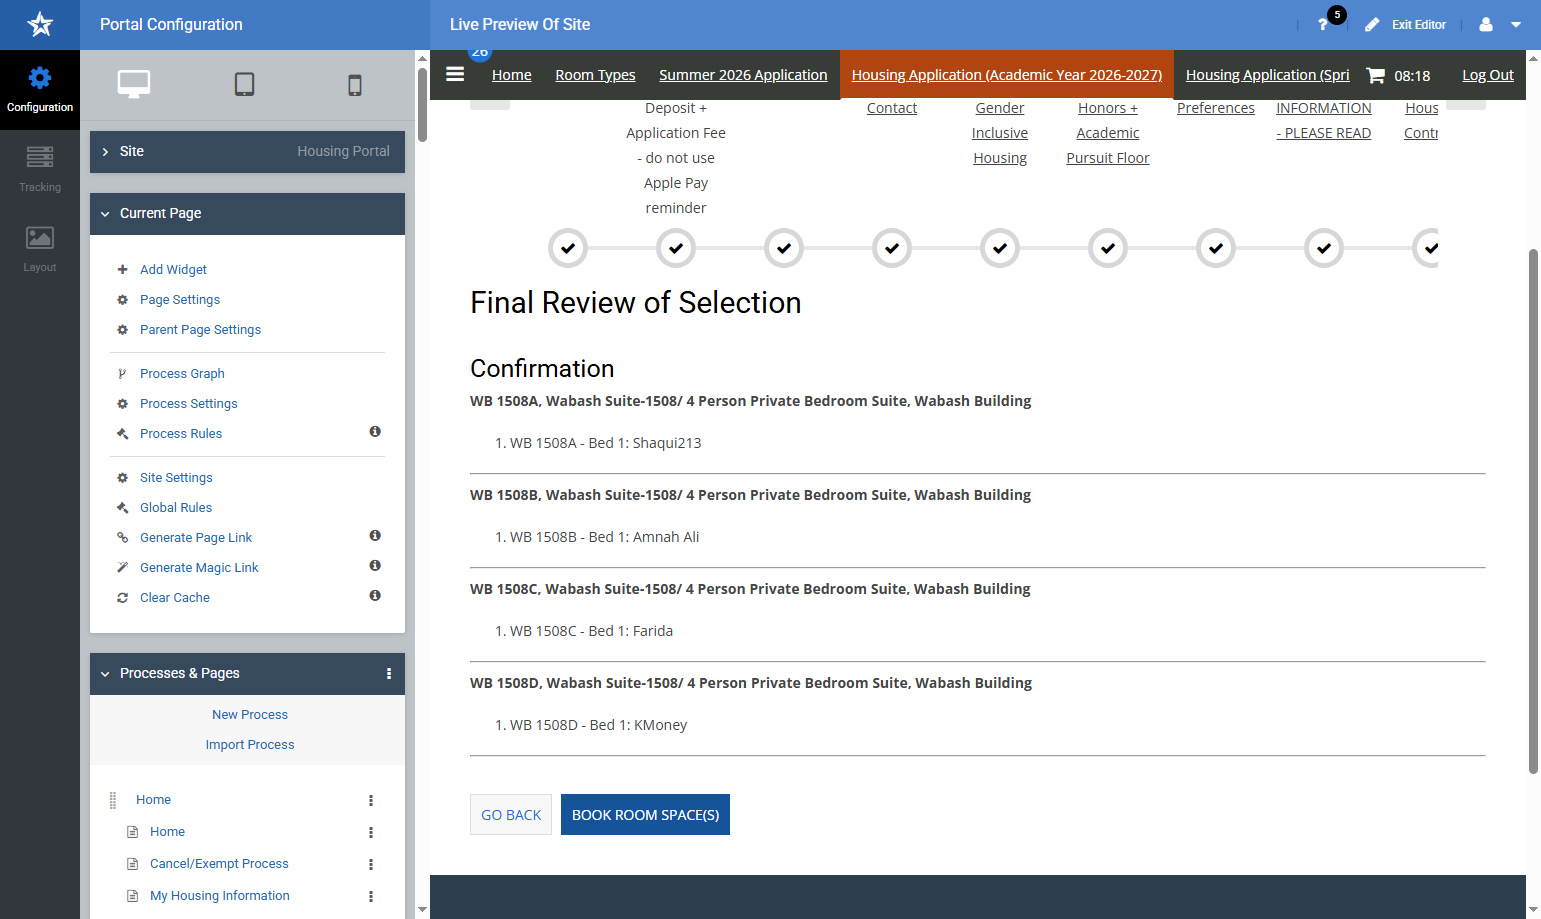Select the desktop preview device icon
Viewport: 1541px width, 919px height.
pos(134,84)
